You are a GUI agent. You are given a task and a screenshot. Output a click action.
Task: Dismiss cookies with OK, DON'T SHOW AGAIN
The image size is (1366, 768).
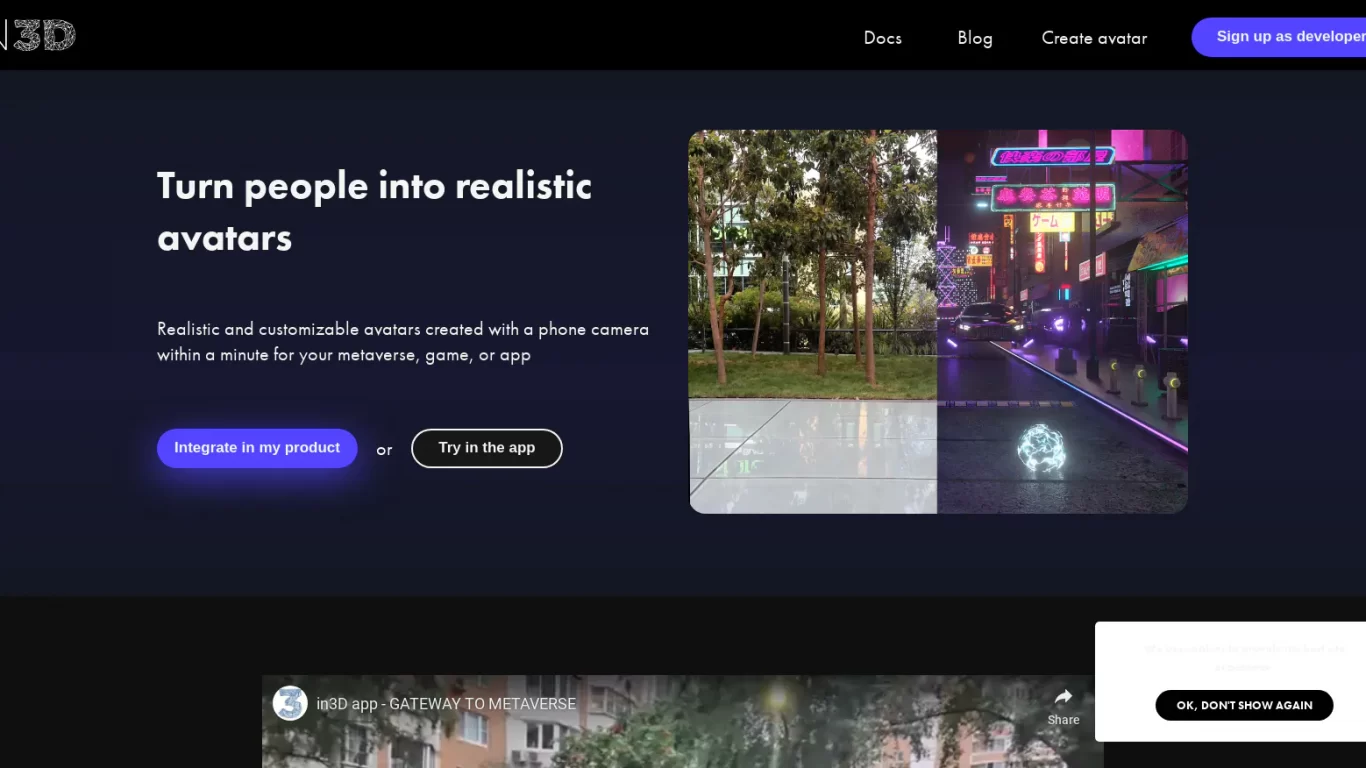pyautogui.click(x=1244, y=705)
